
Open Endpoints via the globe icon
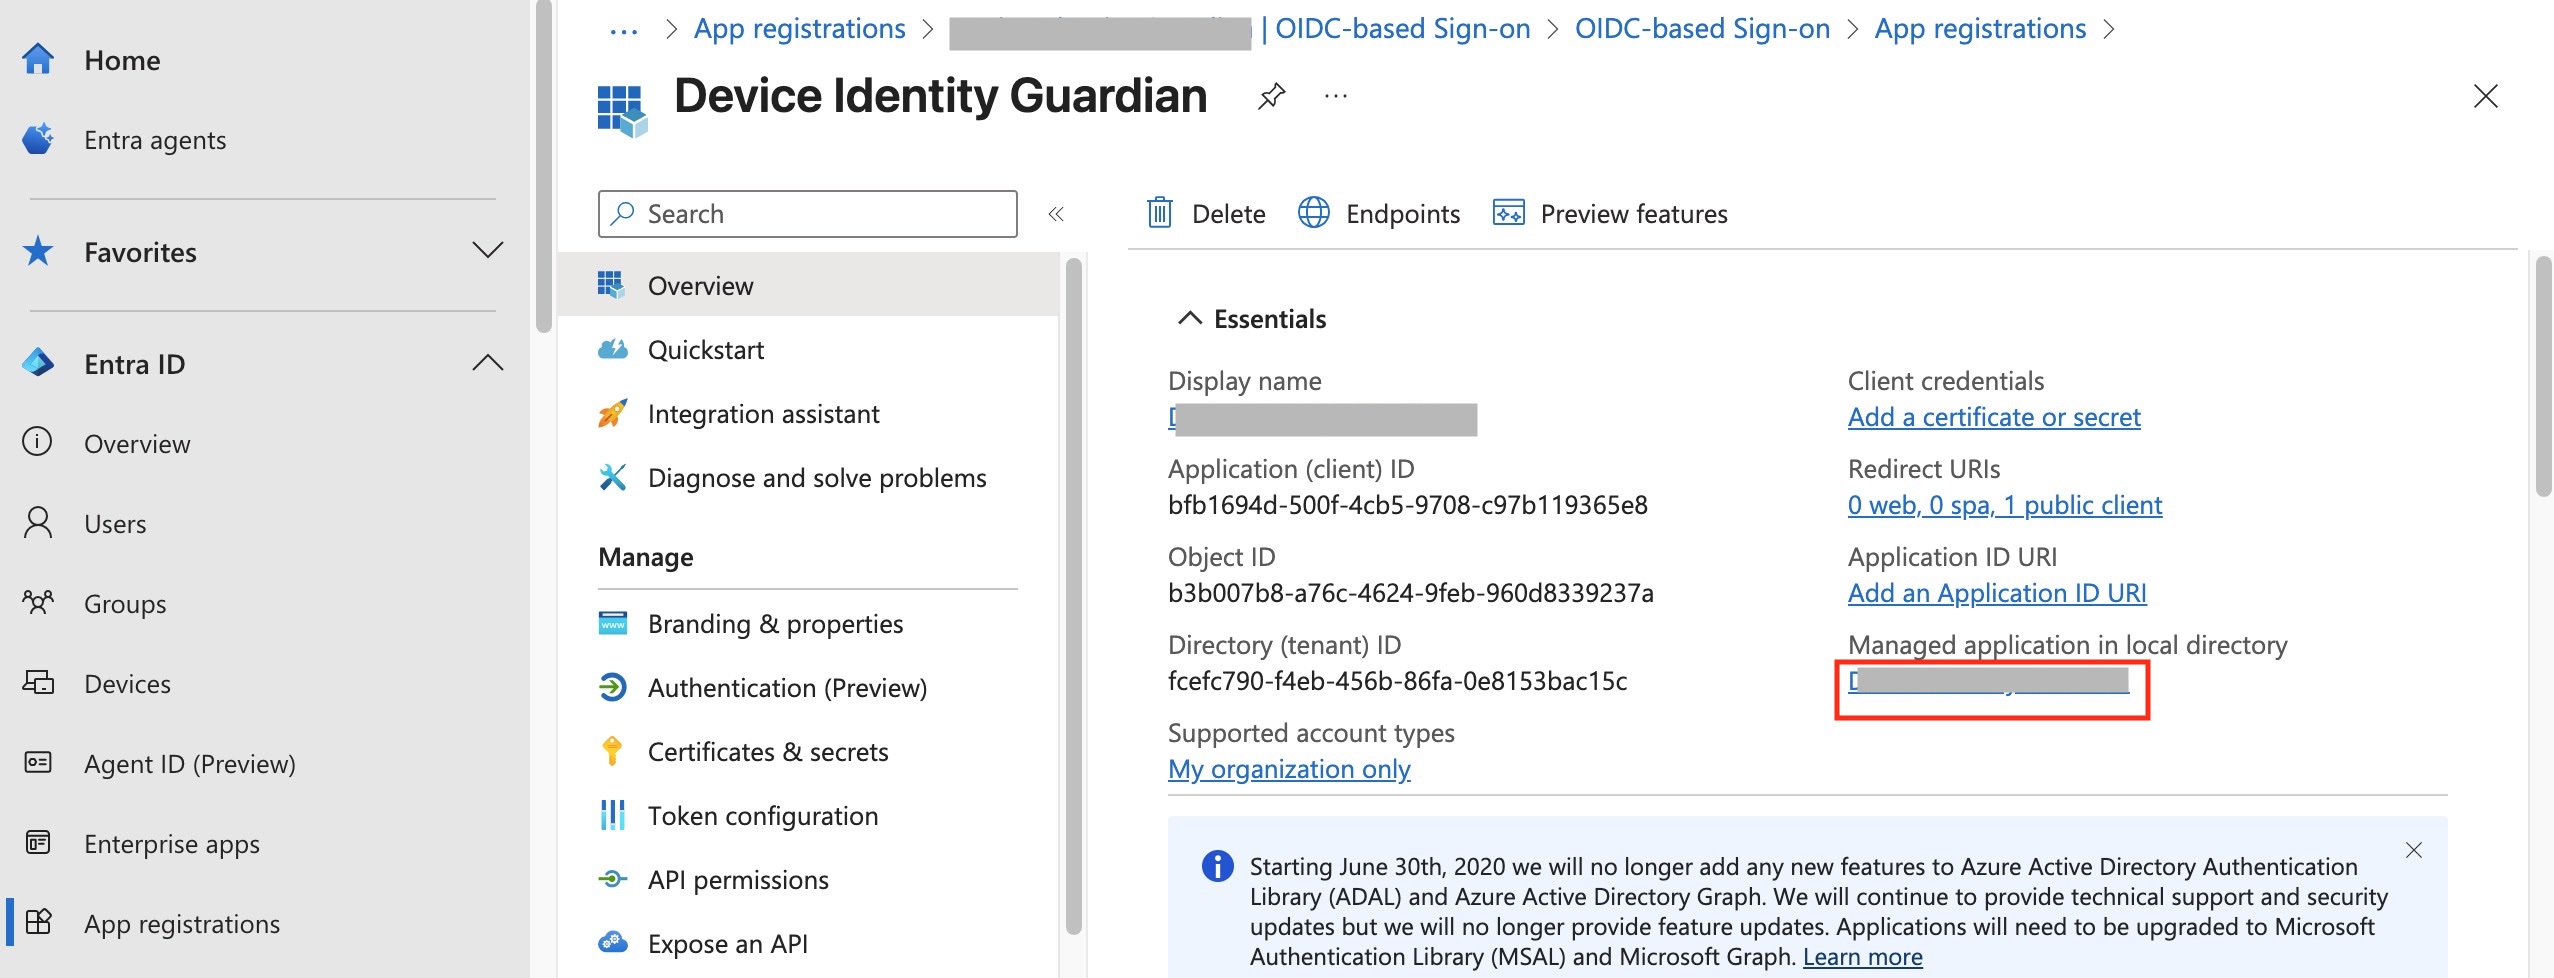(x=1313, y=213)
